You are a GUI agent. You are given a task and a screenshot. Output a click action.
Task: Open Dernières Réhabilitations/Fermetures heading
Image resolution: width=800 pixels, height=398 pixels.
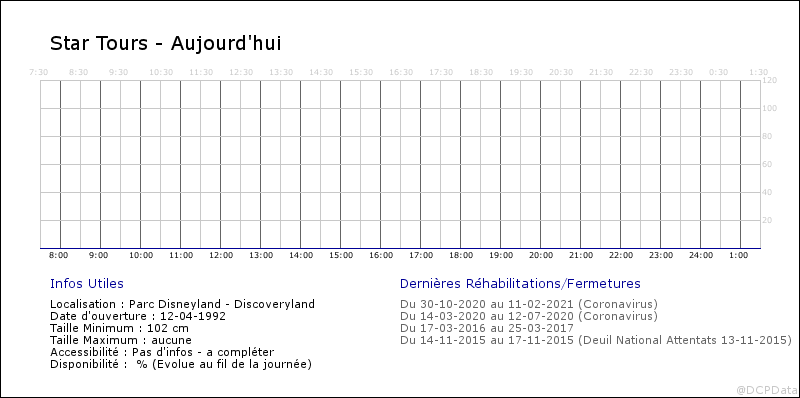pos(520,284)
